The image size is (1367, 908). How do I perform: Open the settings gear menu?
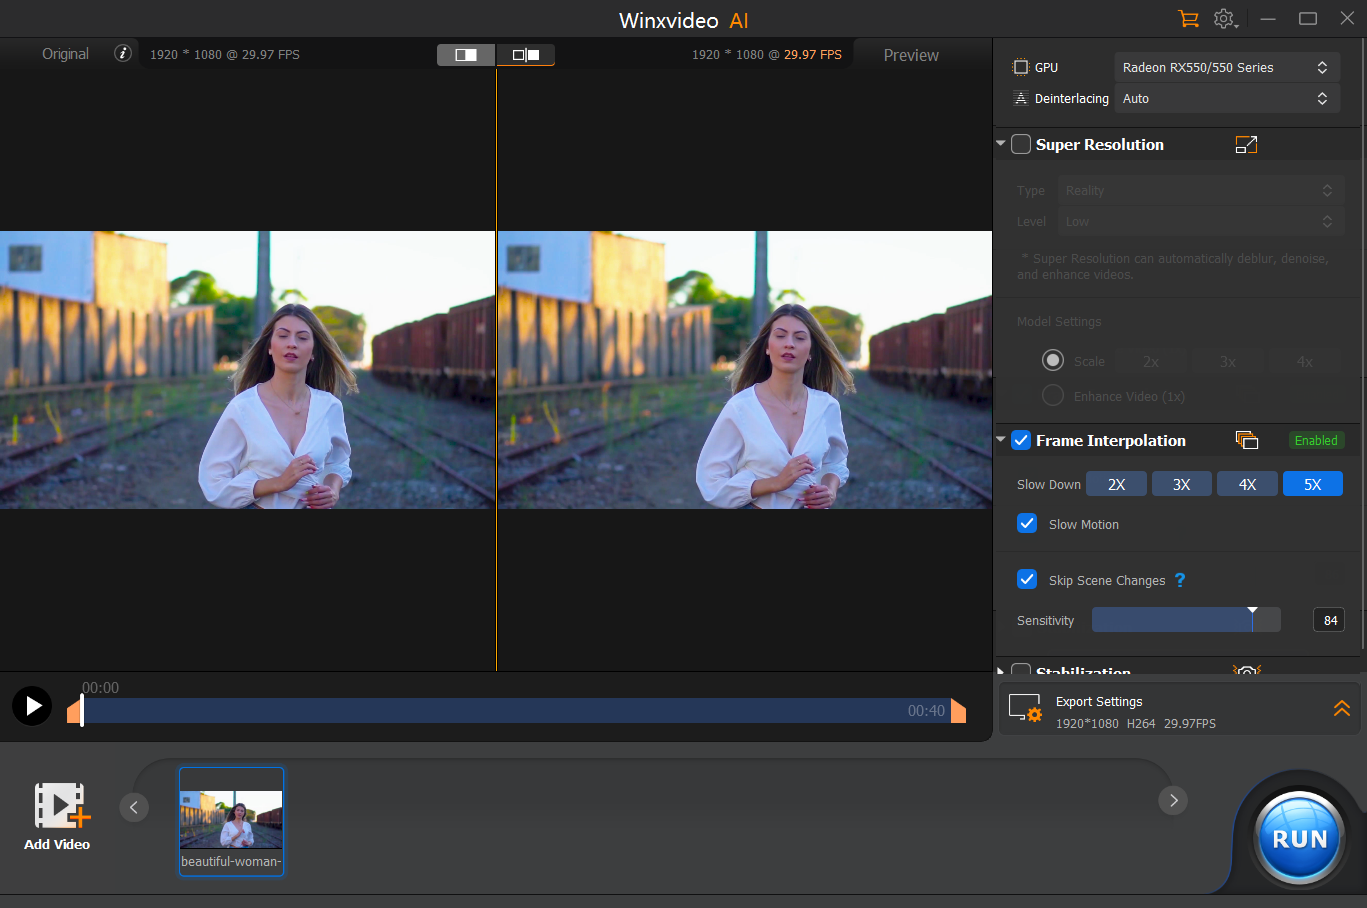click(1224, 19)
